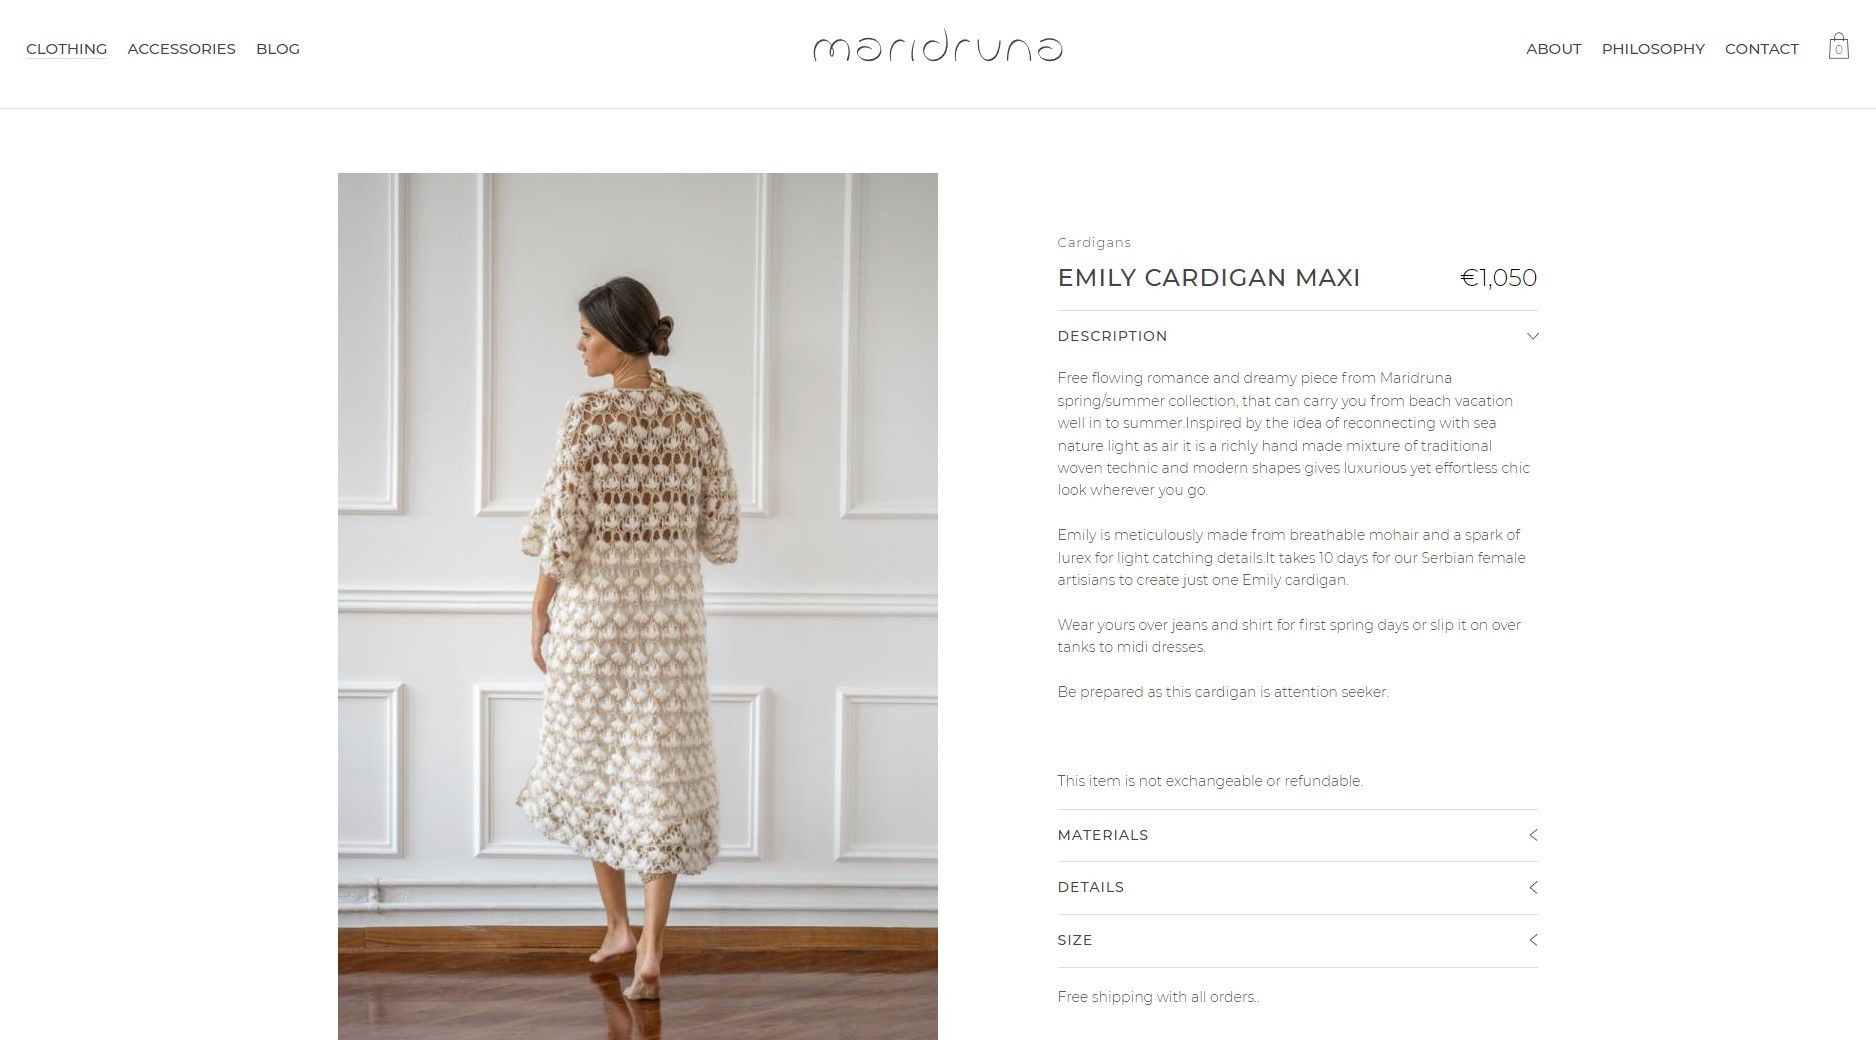Collapse the DESCRIPTION section header
The image size is (1876, 1040).
tap(1297, 336)
